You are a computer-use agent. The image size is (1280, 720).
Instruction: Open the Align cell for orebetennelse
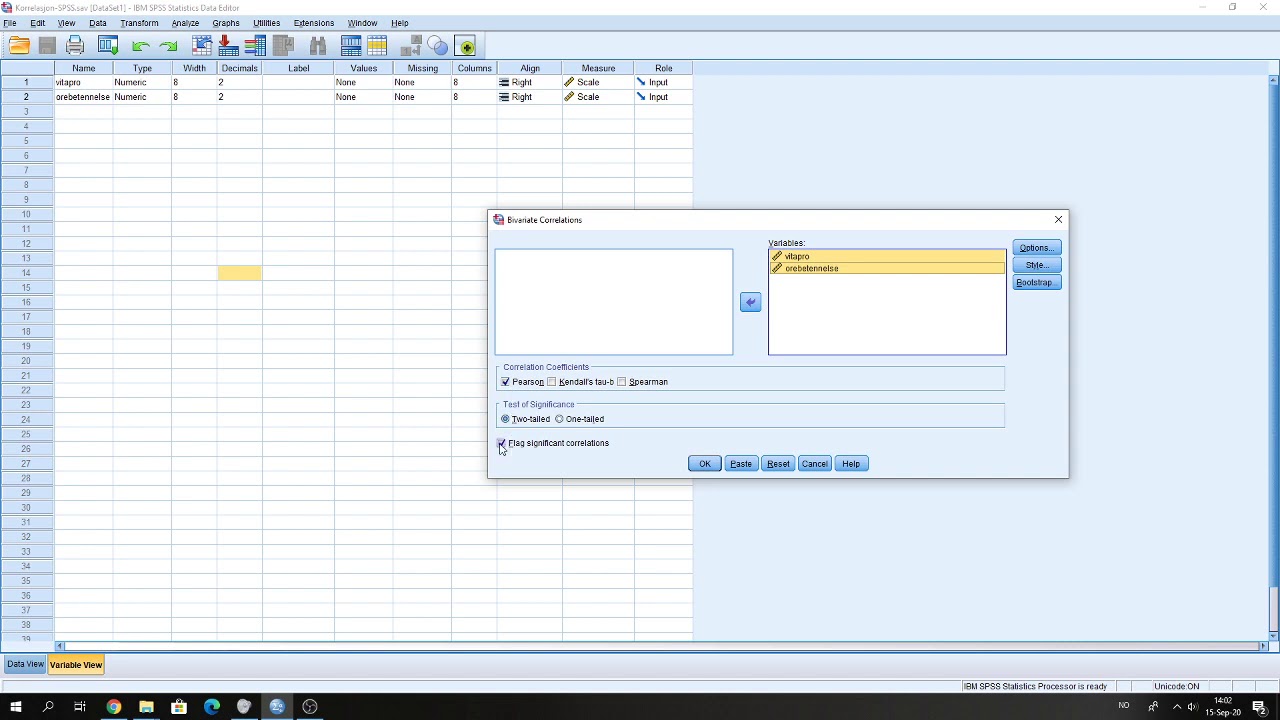[x=529, y=97]
